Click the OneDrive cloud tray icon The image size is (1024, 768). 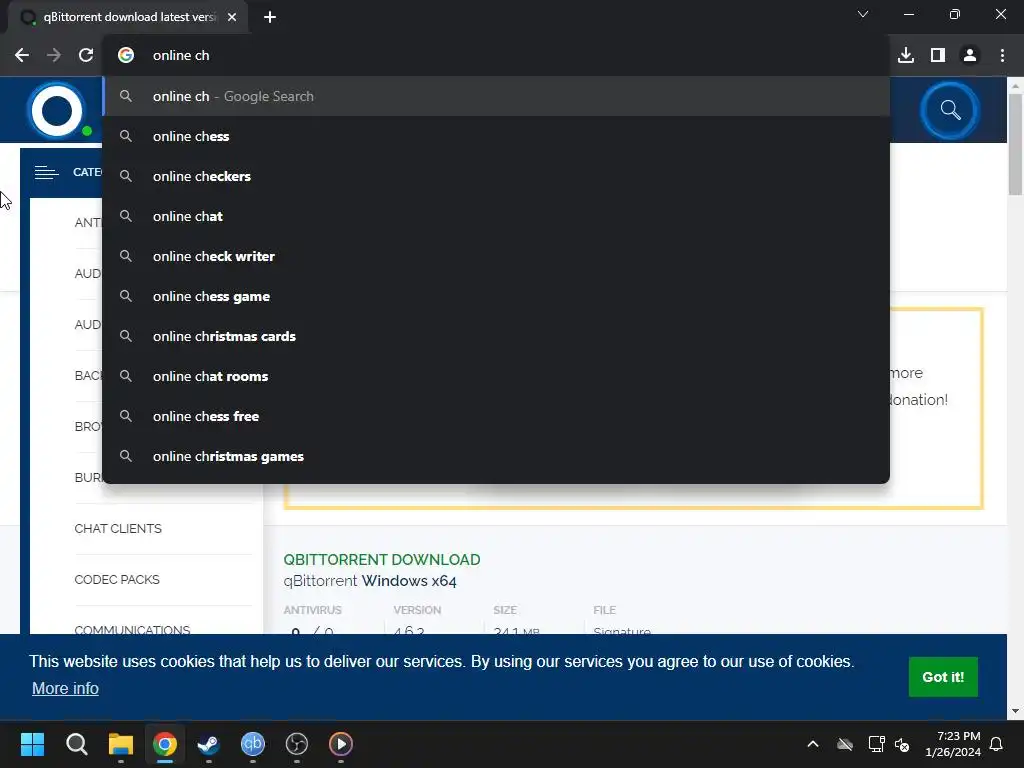tap(845, 744)
